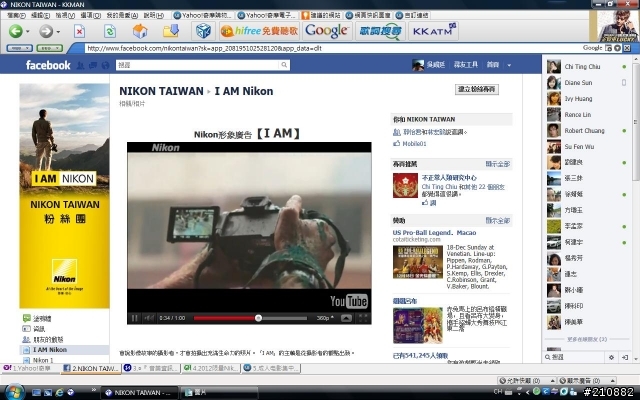Refresh the page with the green arrows icon

tap(109, 31)
